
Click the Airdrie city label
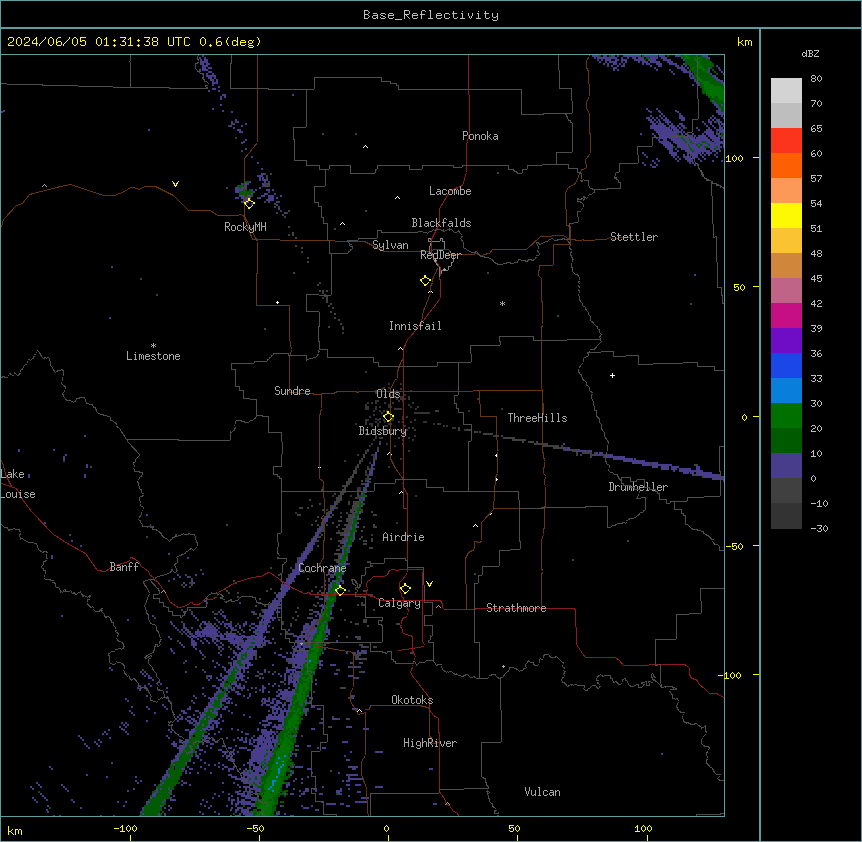tap(404, 537)
